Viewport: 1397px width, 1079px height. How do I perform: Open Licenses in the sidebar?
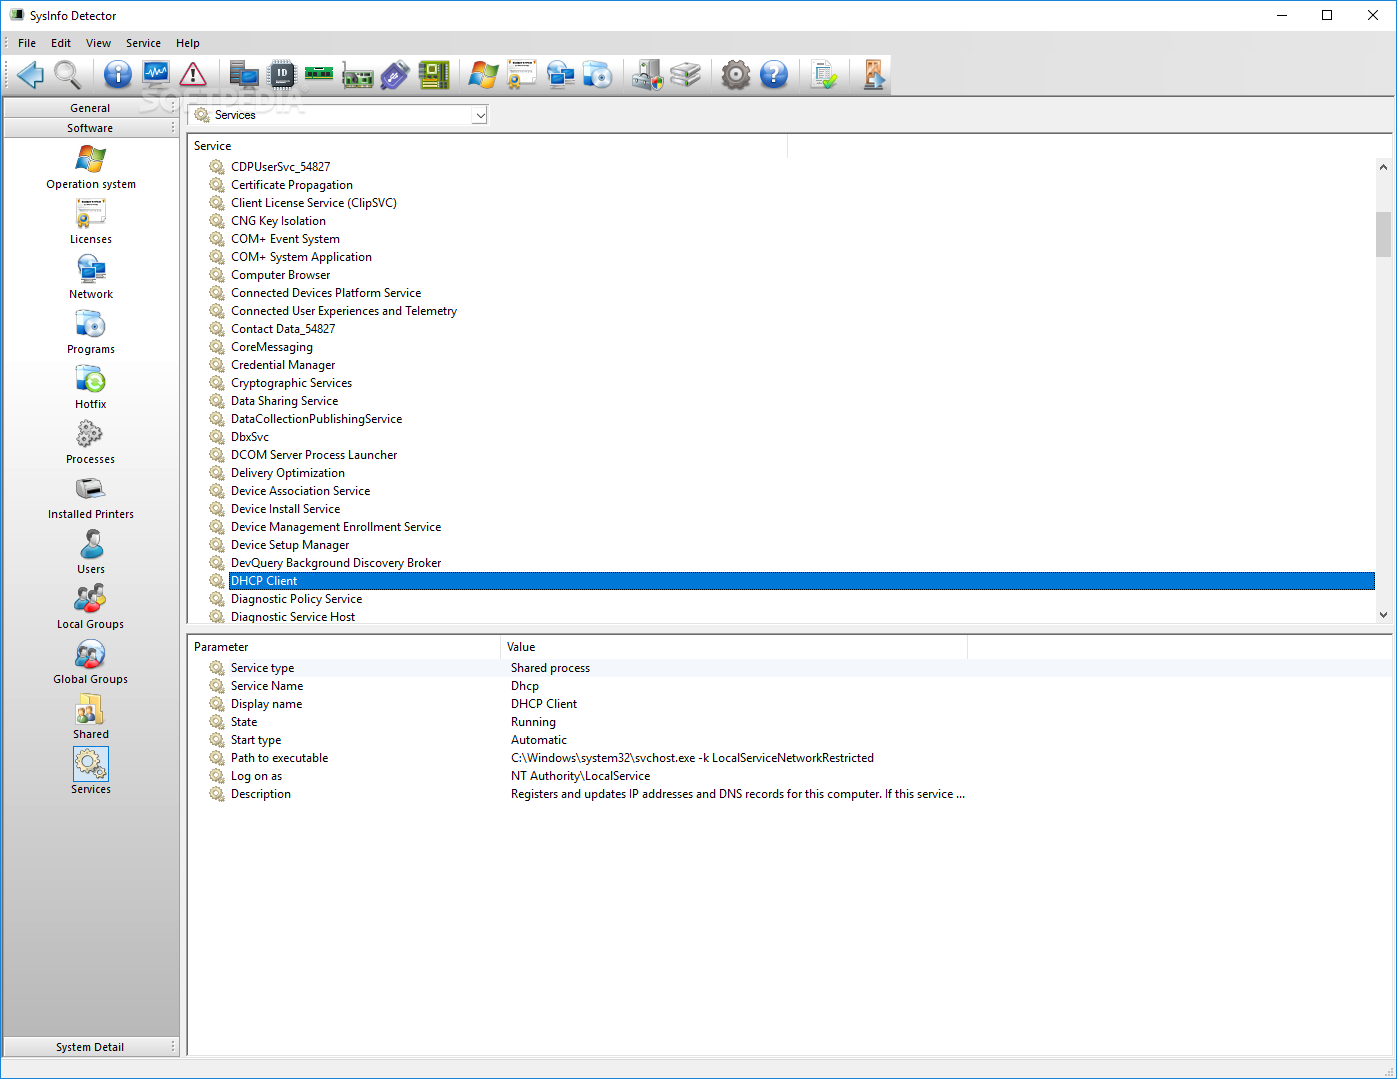(x=91, y=222)
